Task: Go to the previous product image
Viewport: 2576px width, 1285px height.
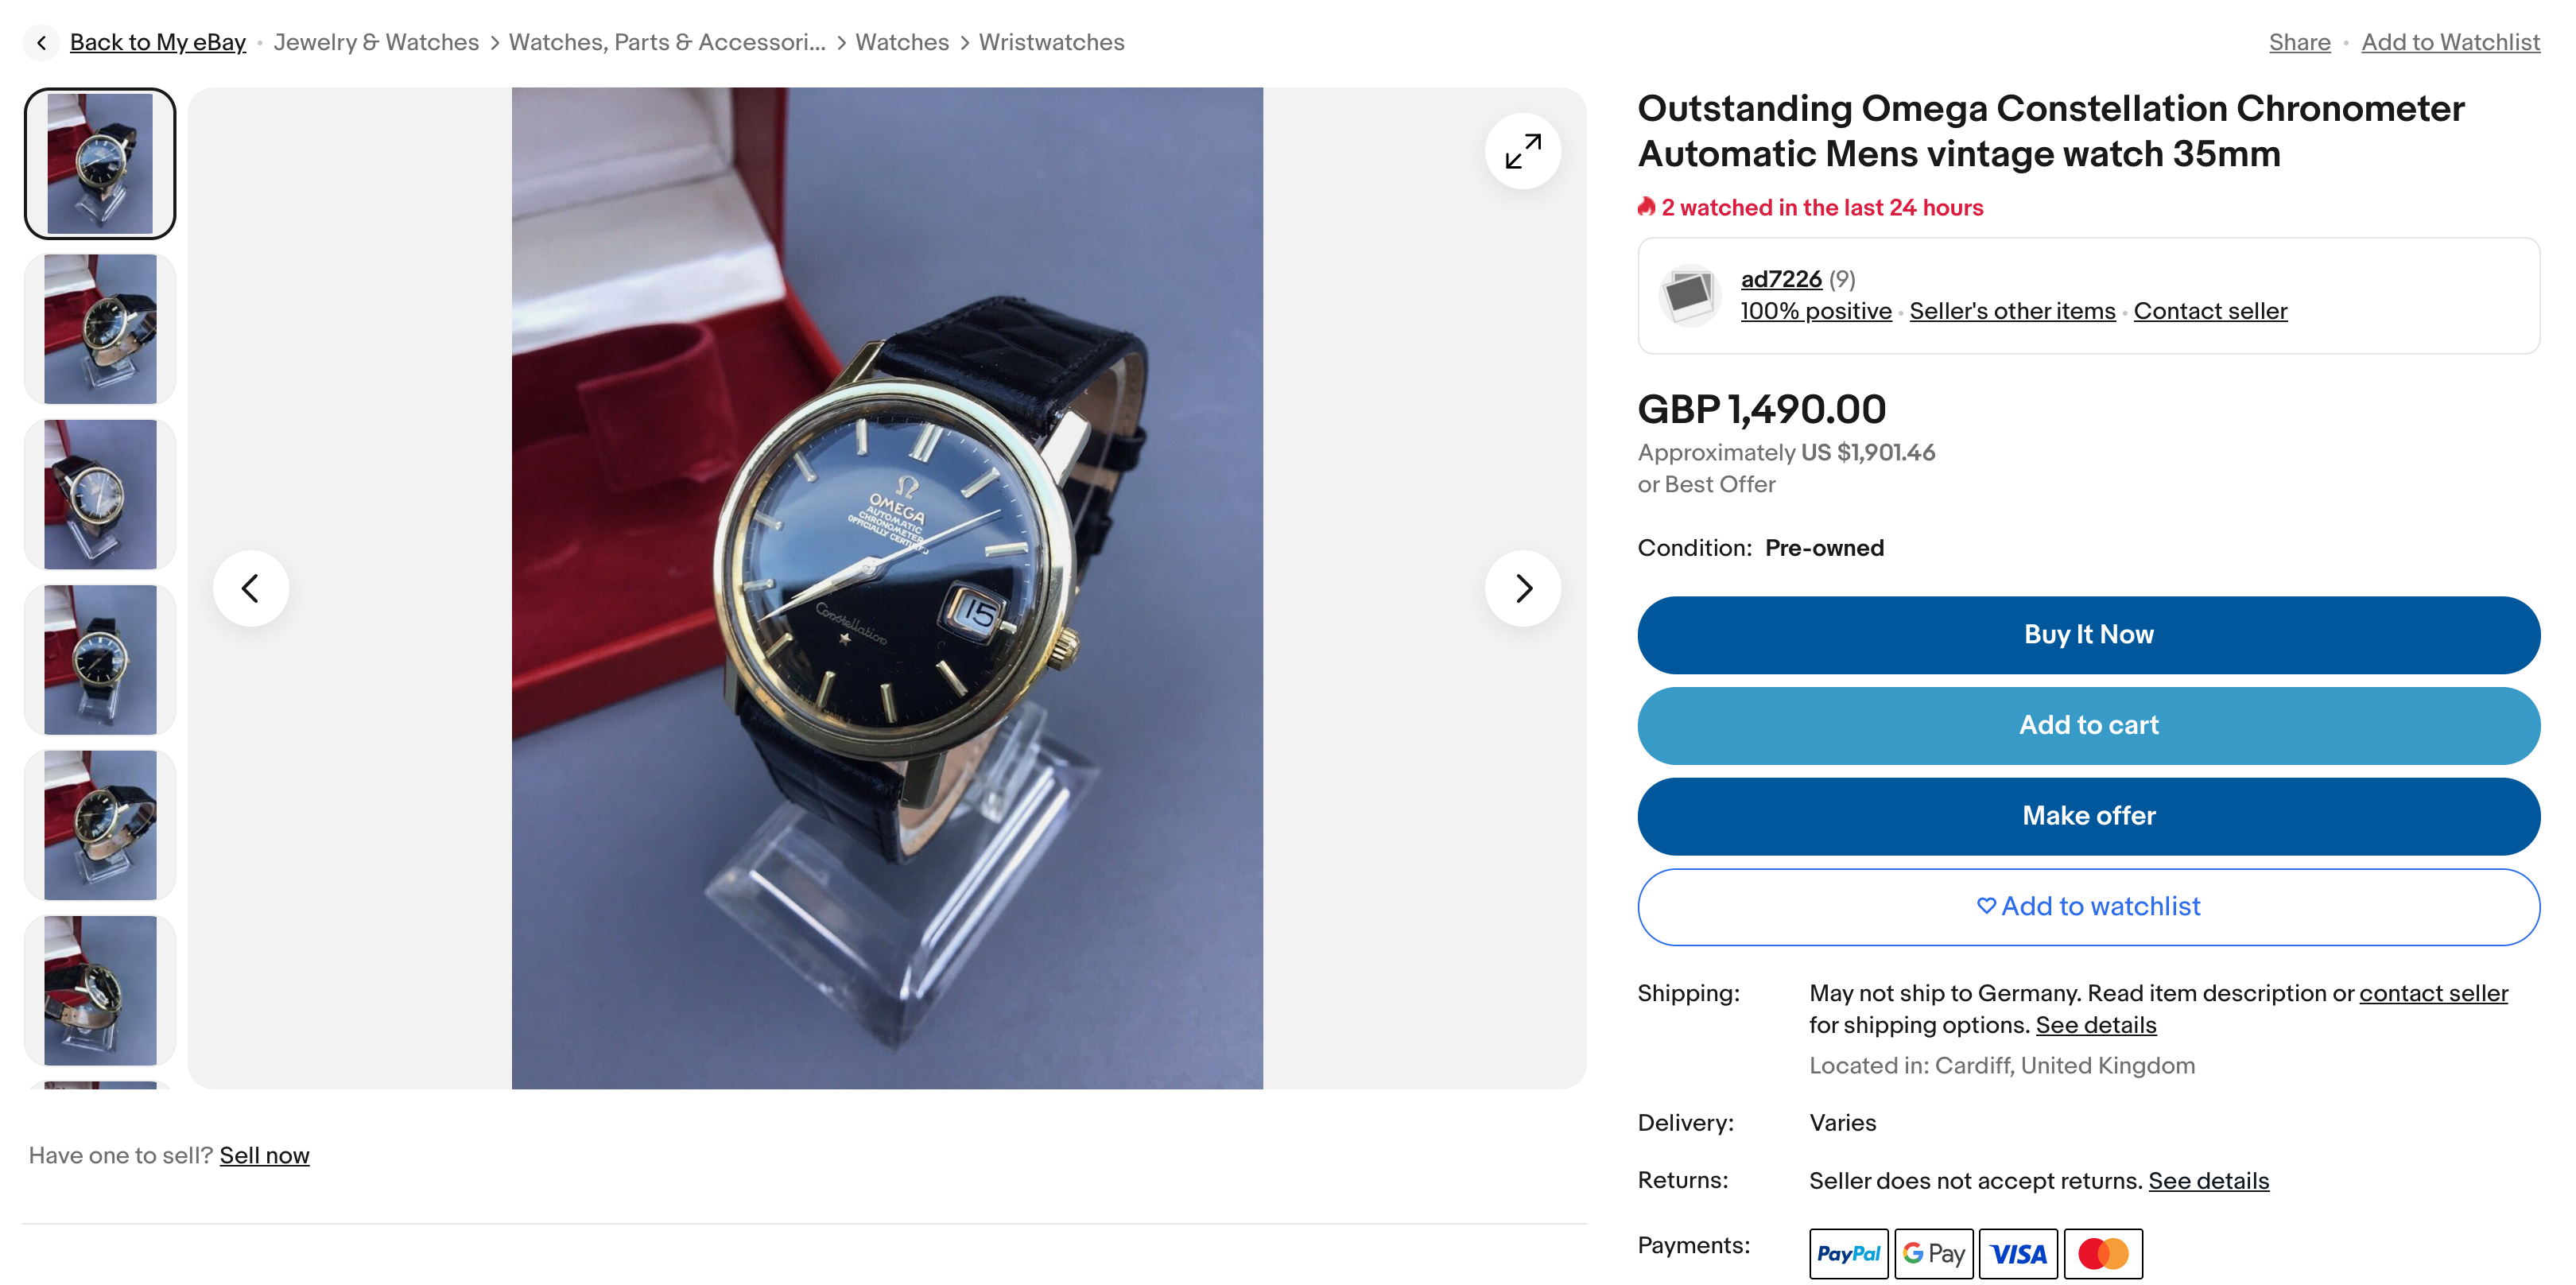Action: pyautogui.click(x=251, y=588)
